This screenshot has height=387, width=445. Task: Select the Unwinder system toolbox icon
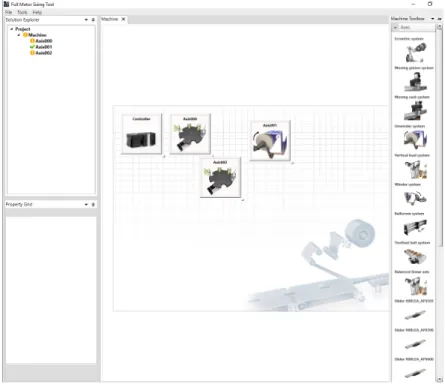[415, 140]
